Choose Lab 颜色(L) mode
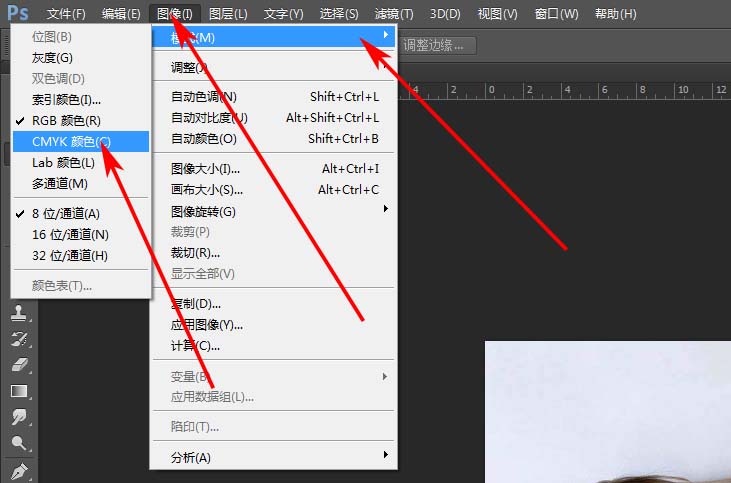Screen dimensions: 731x483 [81, 162]
